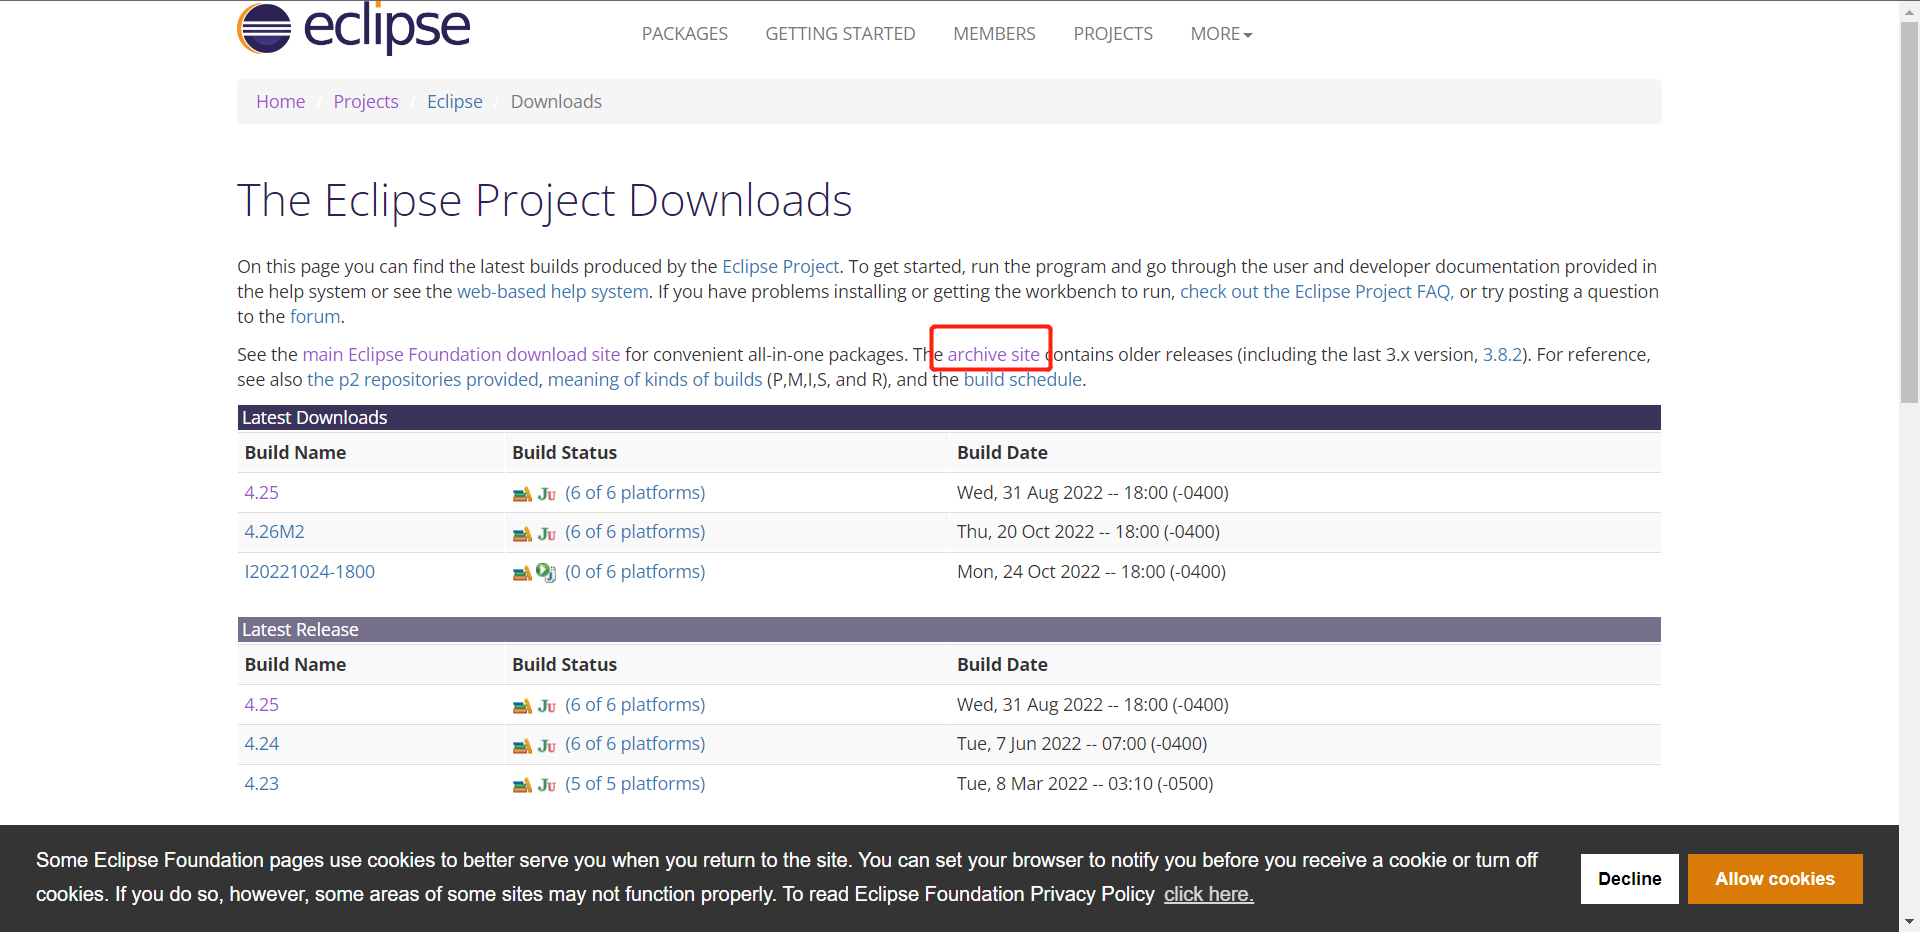This screenshot has height=932, width=1920.
Task: Open 'meaning of kinds of builds' link
Action: coord(655,380)
